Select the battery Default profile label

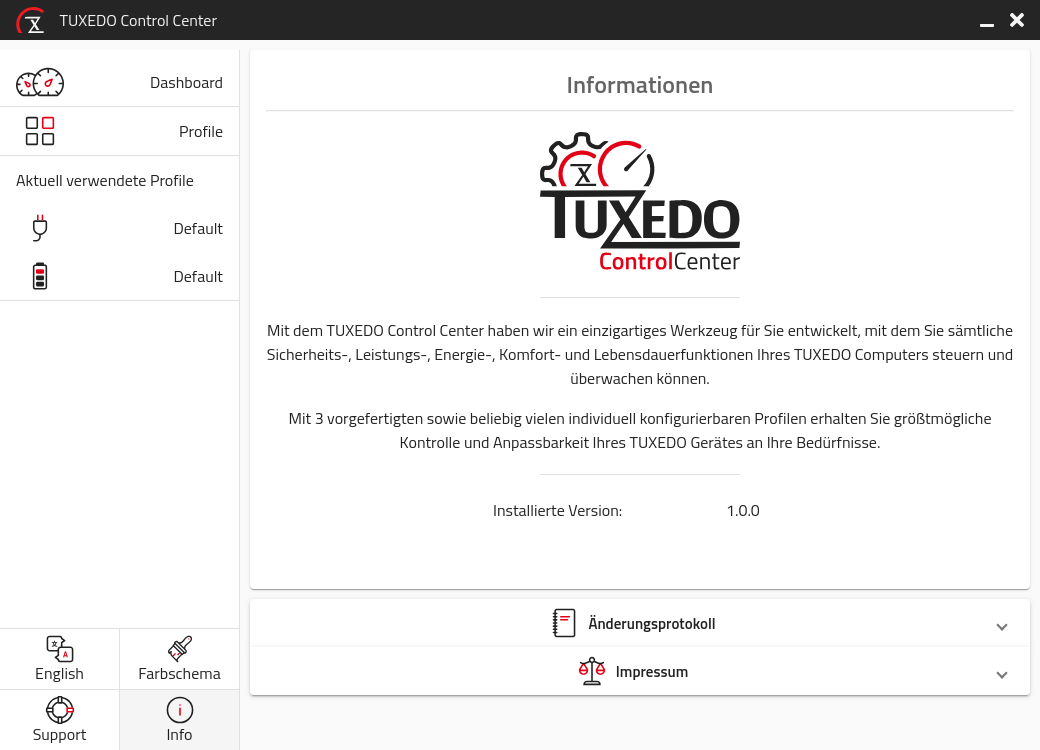coord(198,277)
